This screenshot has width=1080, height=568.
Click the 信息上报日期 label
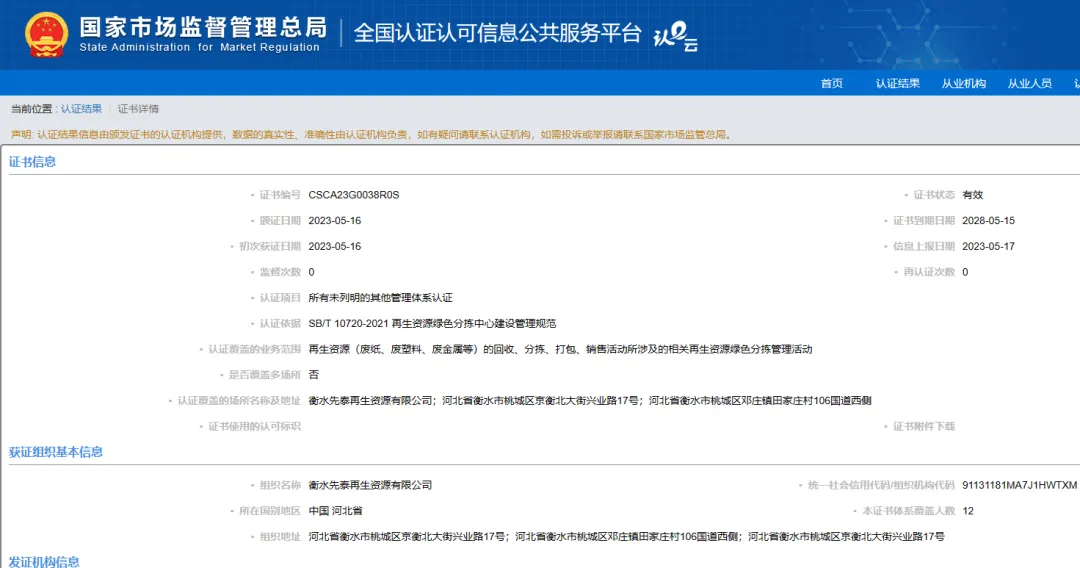click(924, 246)
